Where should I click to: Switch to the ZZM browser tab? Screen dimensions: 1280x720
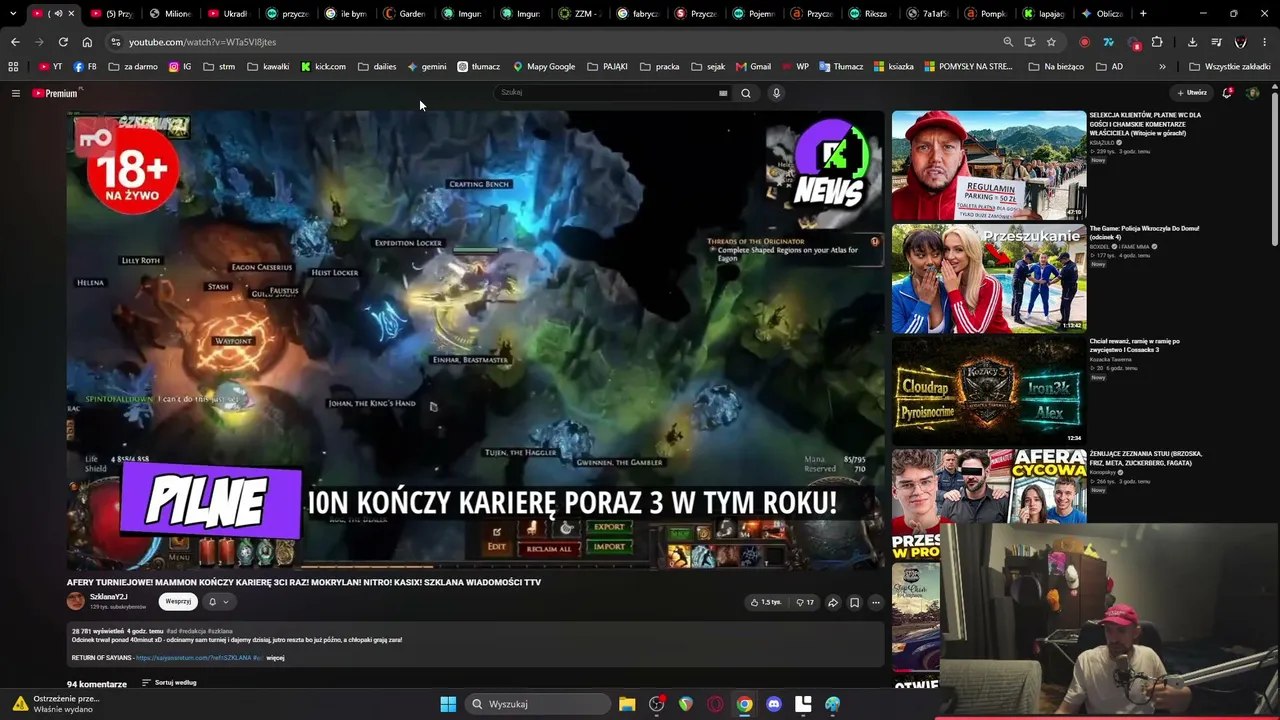point(580,14)
